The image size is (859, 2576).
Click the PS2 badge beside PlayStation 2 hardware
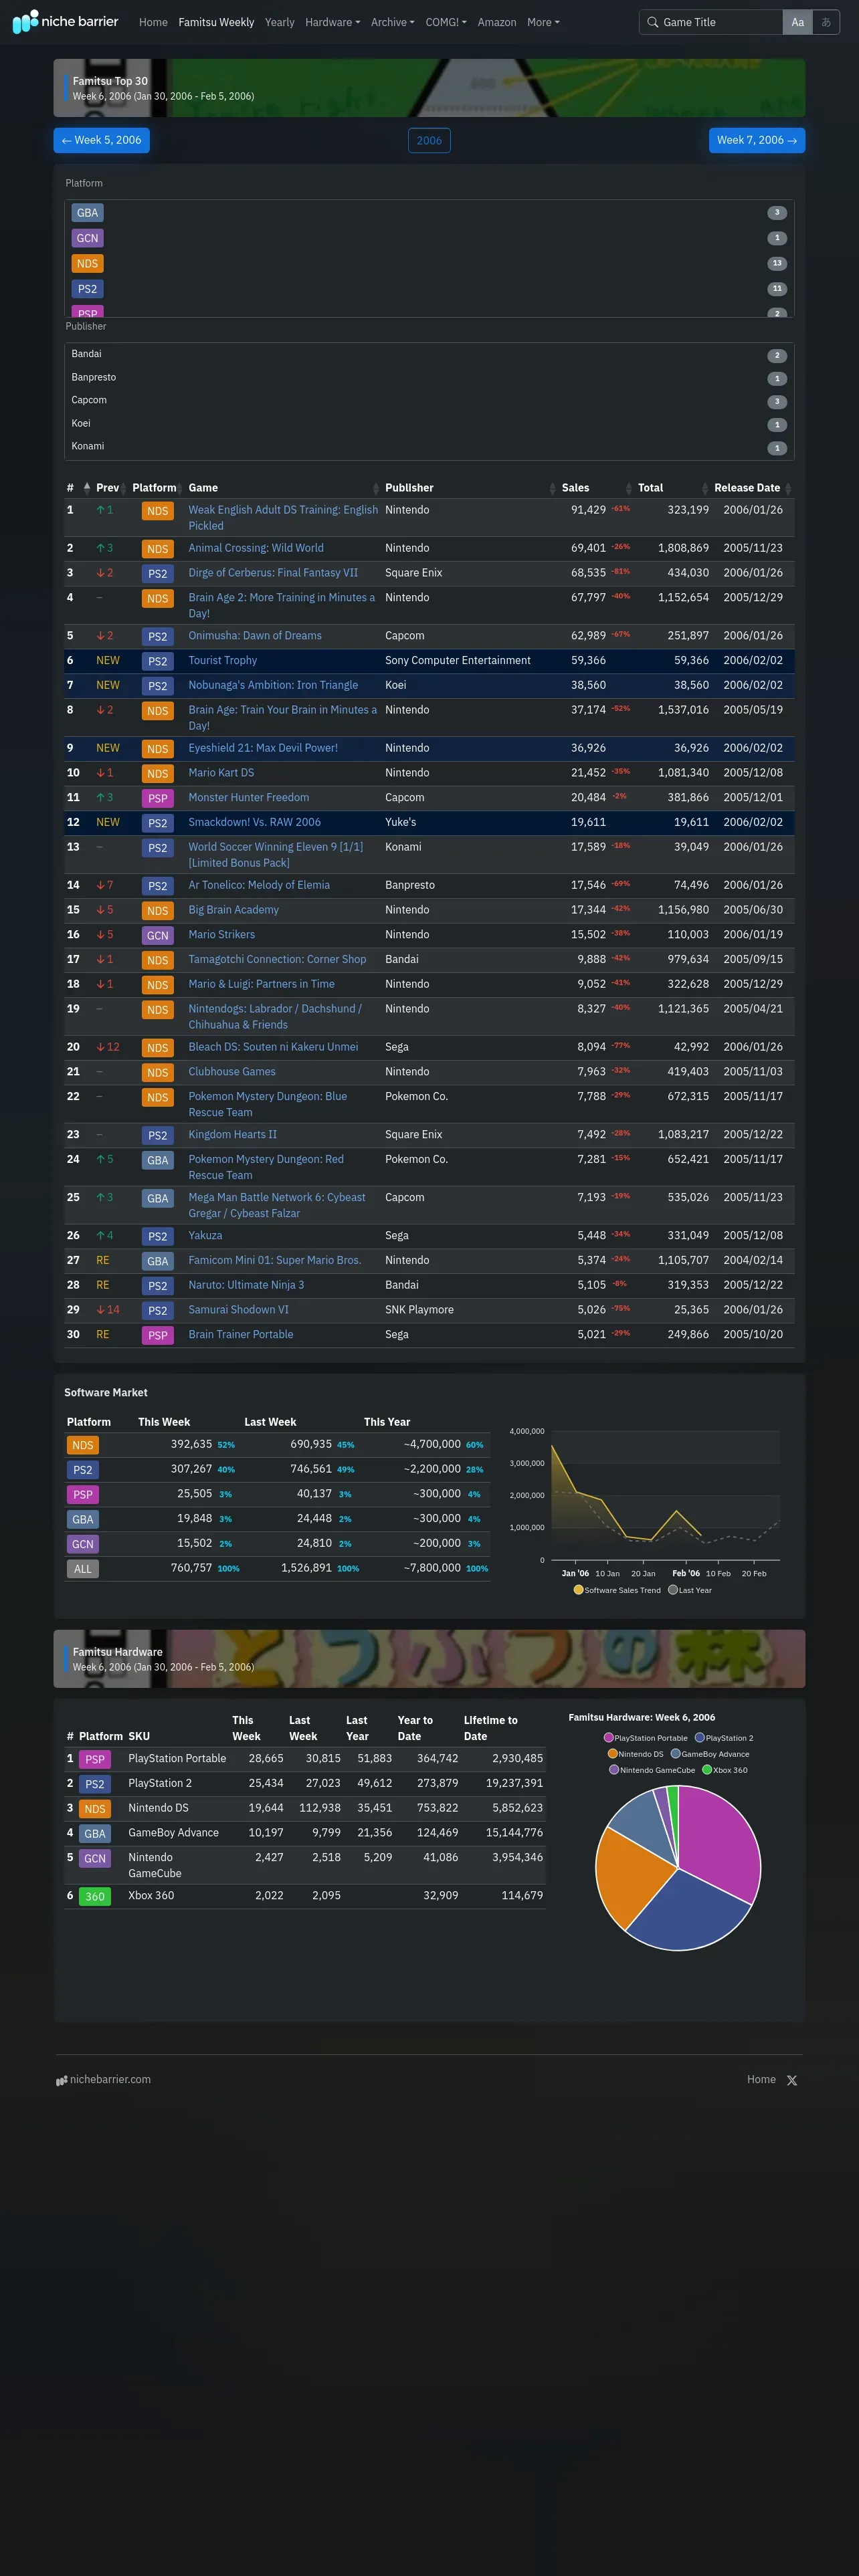coord(95,1785)
